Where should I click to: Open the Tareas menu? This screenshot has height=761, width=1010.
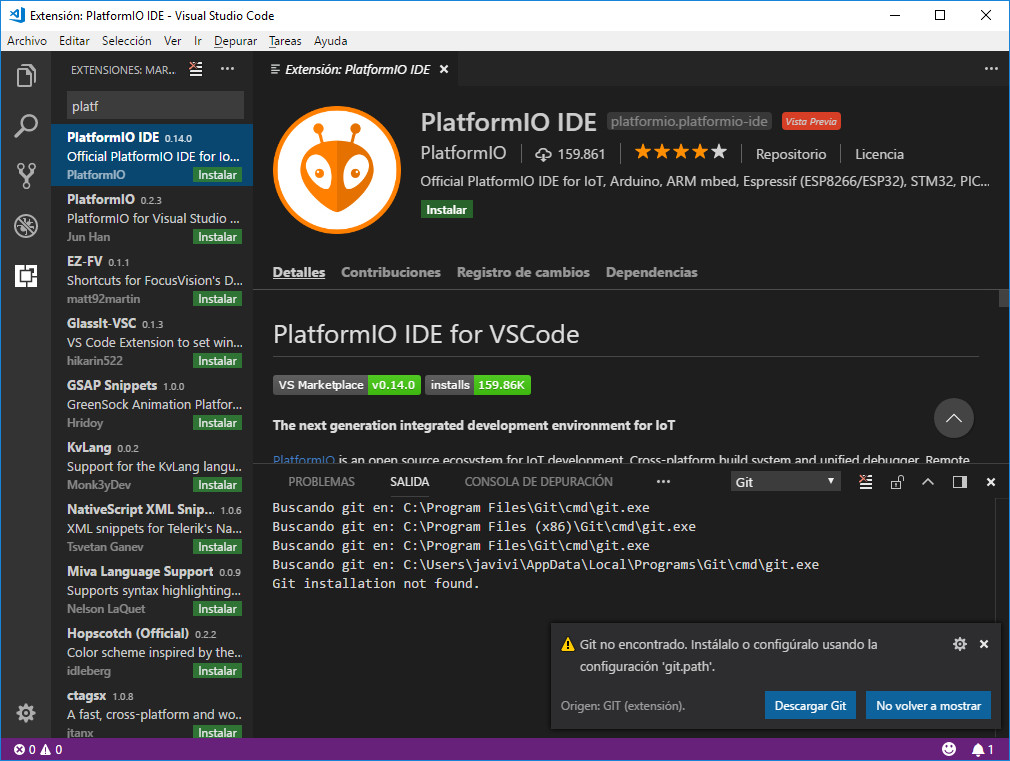[285, 41]
